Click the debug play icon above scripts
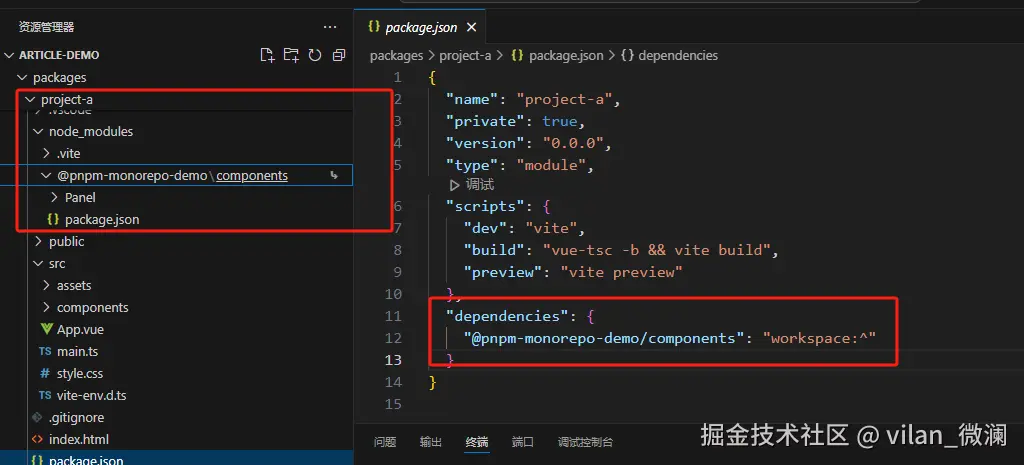This screenshot has height=465, width=1024. pyautogui.click(x=455, y=185)
